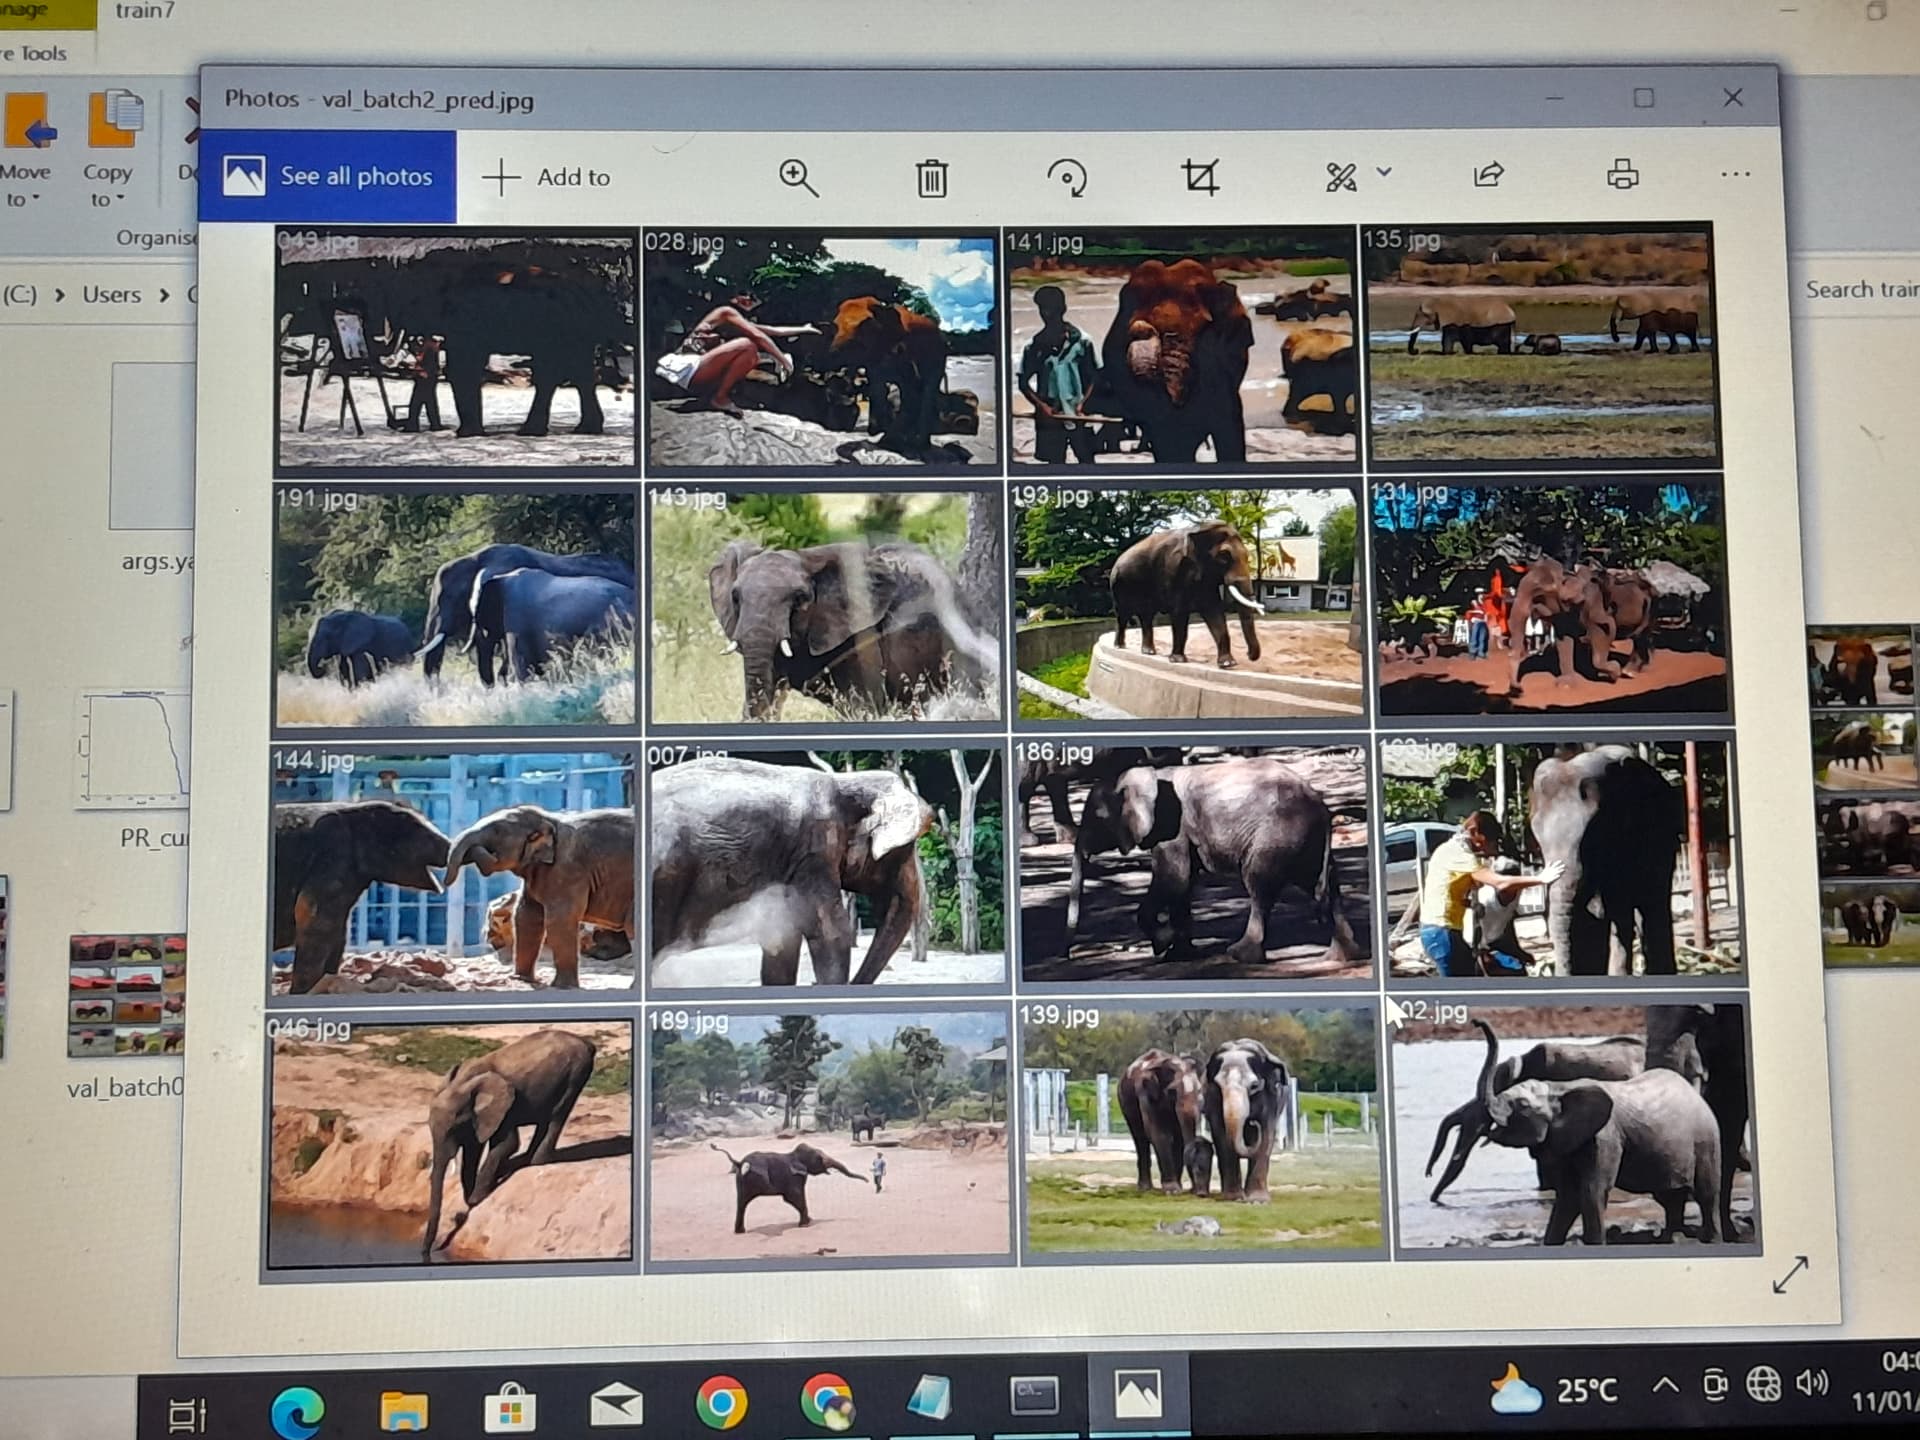Show hidden system tray icons chevron
This screenshot has width=1920, height=1440.
click(x=1665, y=1386)
